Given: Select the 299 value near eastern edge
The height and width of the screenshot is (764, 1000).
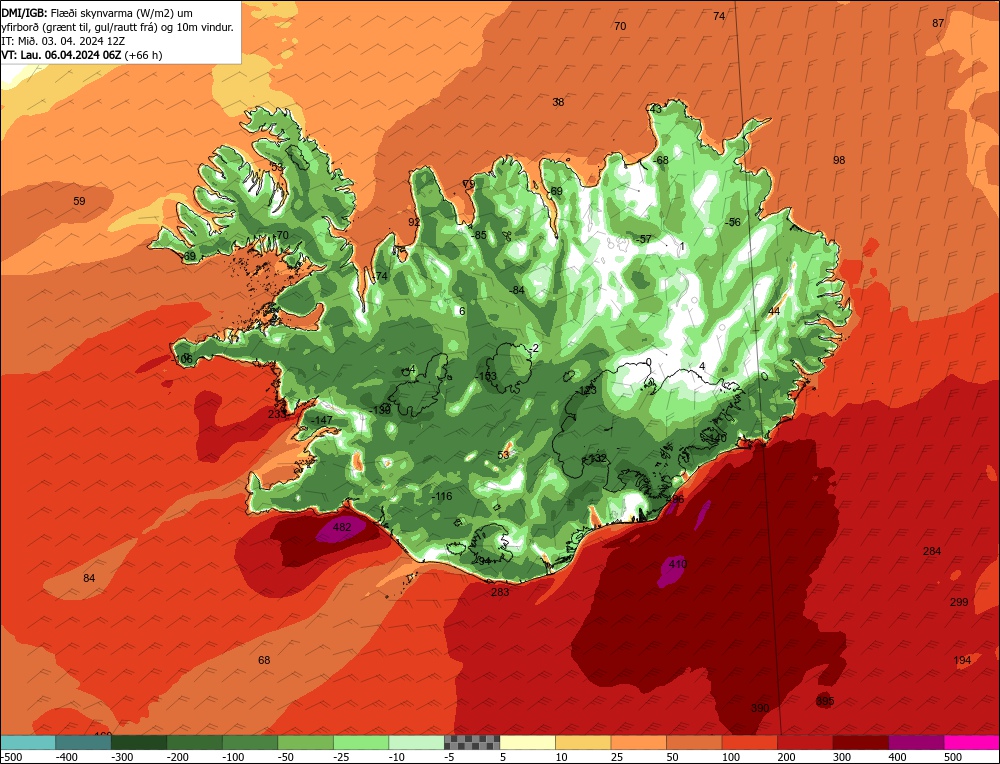Looking at the screenshot, I should point(959,602).
